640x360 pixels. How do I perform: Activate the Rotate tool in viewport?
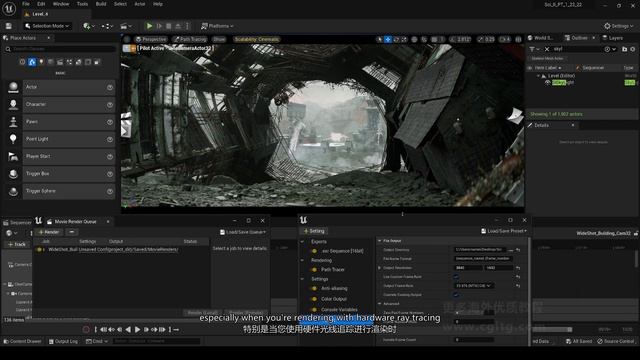(x=396, y=39)
